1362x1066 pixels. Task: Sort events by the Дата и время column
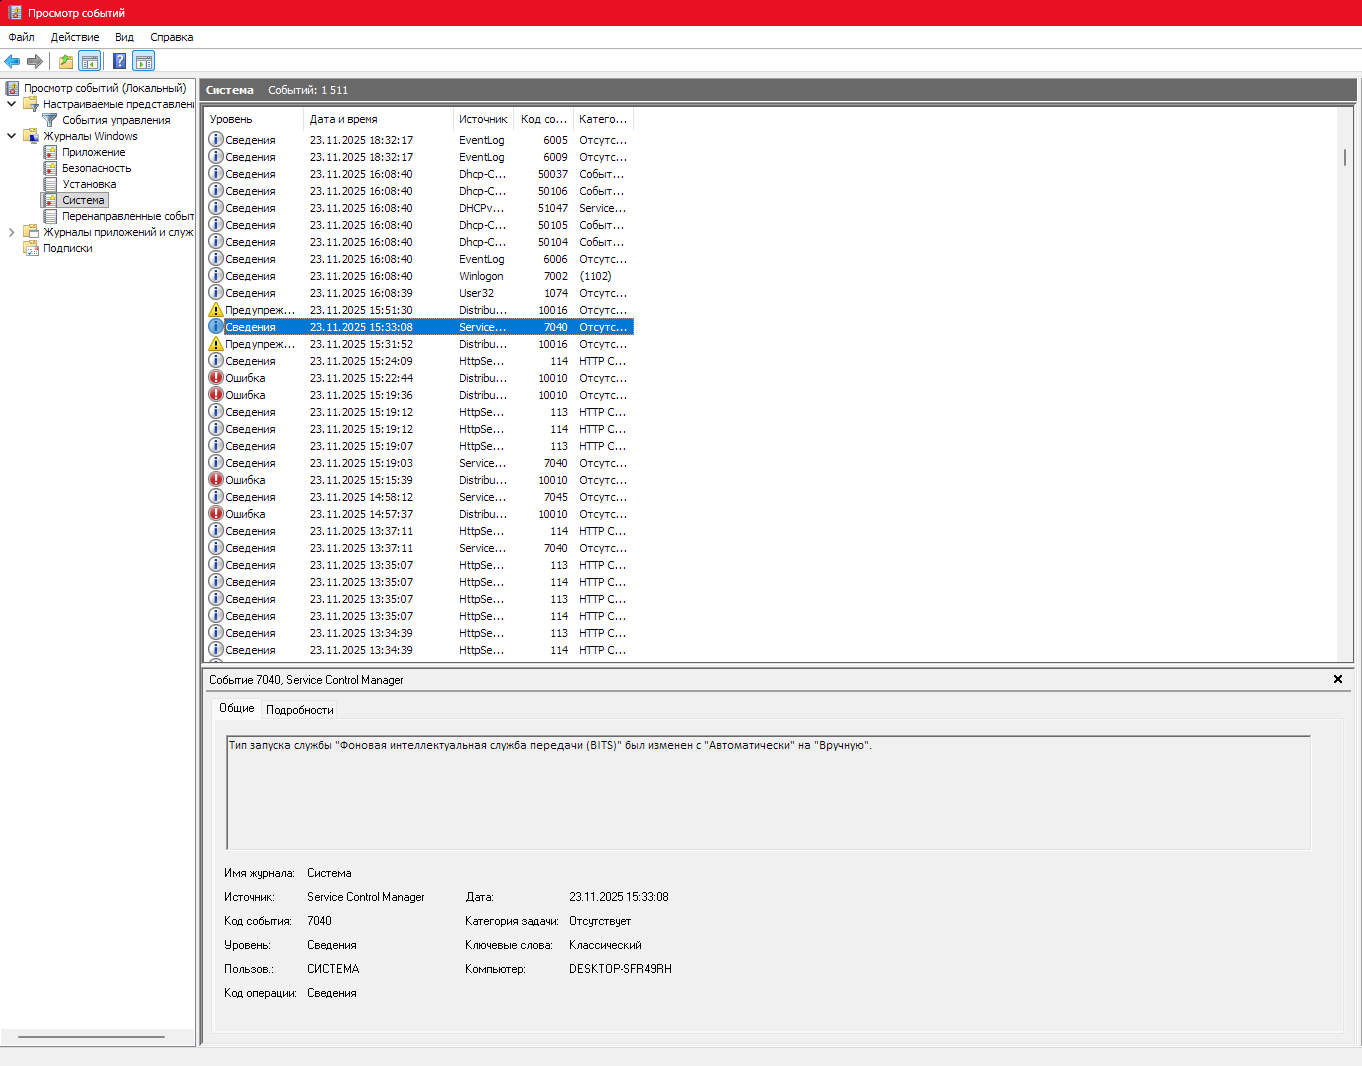click(x=343, y=119)
